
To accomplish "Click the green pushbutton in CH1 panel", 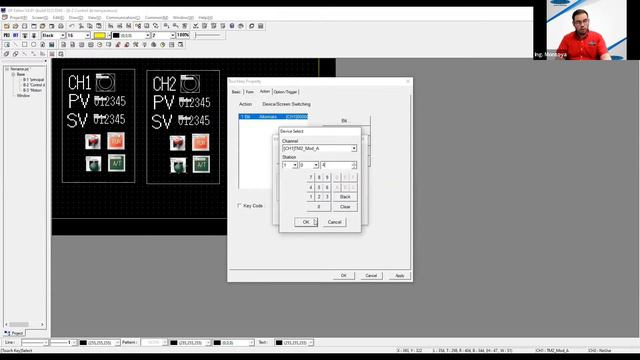I will [x=93, y=164].
